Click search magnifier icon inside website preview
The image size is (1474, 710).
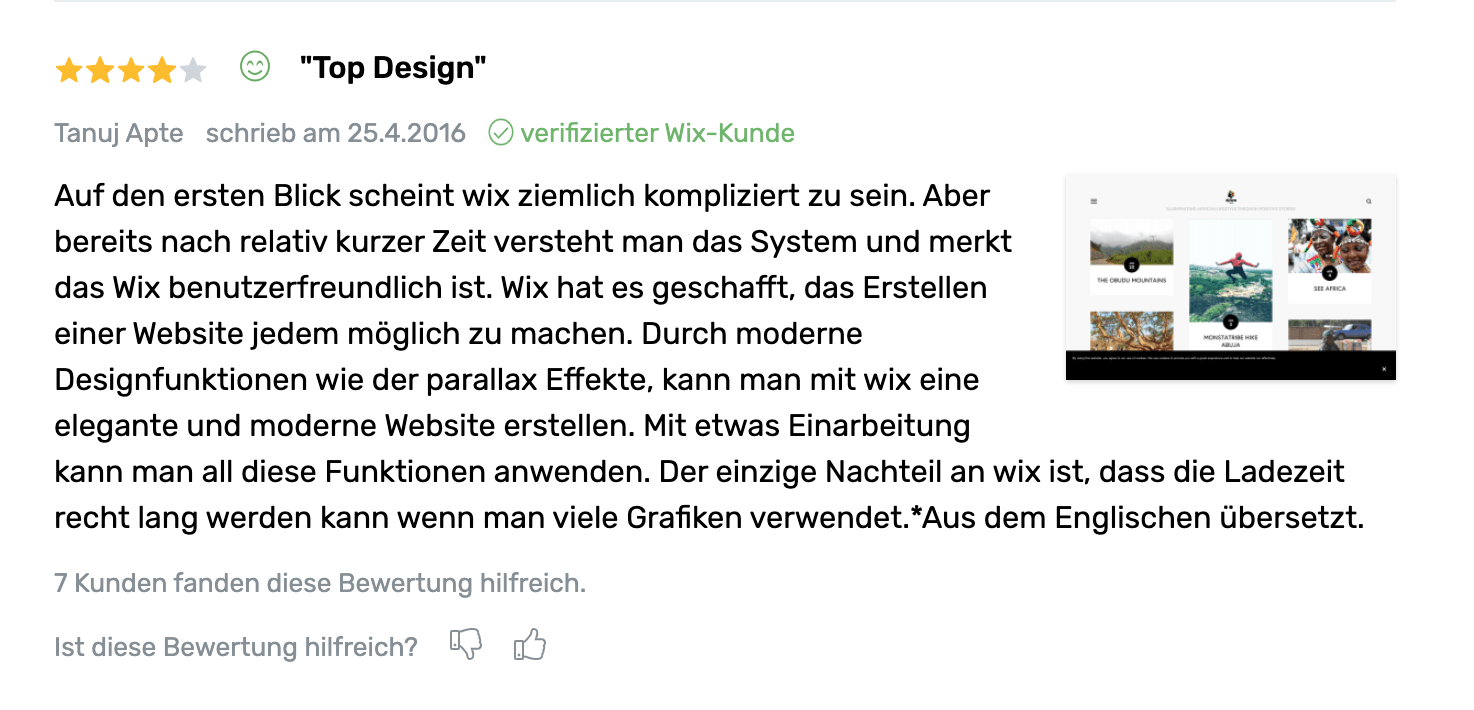(1369, 201)
